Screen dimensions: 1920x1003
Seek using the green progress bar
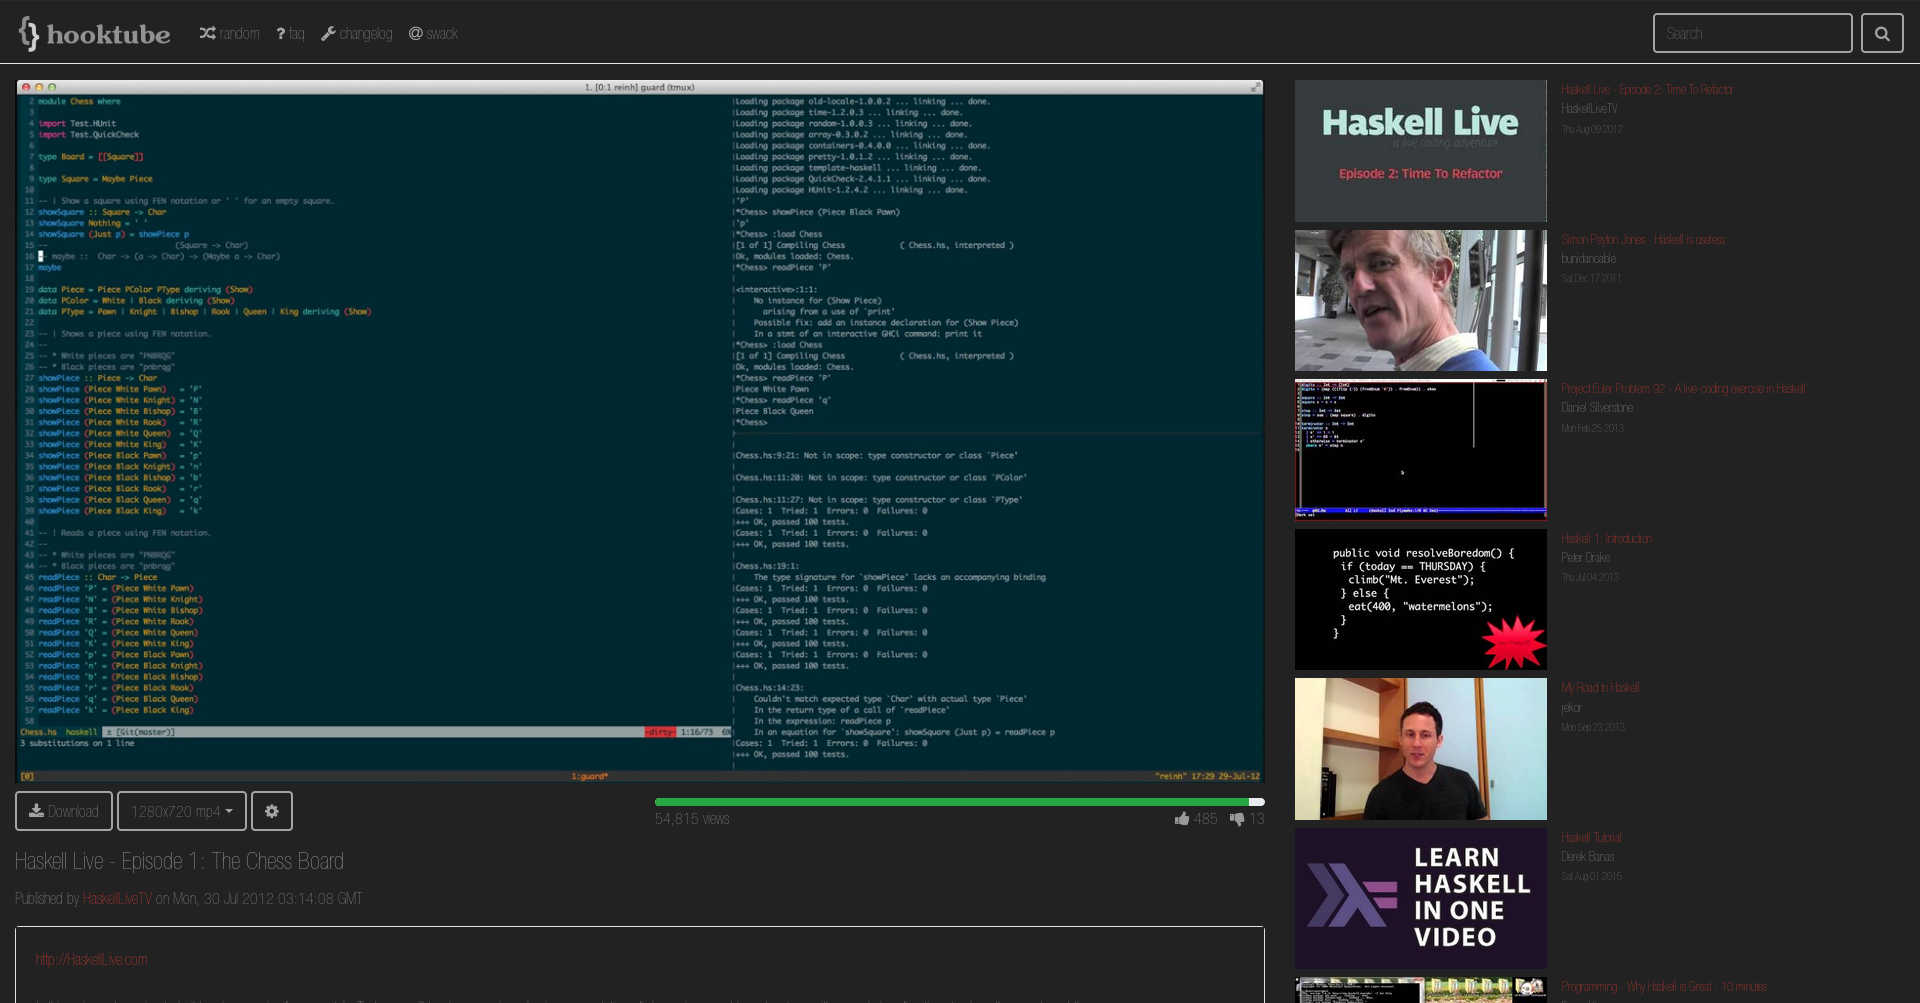tap(958, 801)
